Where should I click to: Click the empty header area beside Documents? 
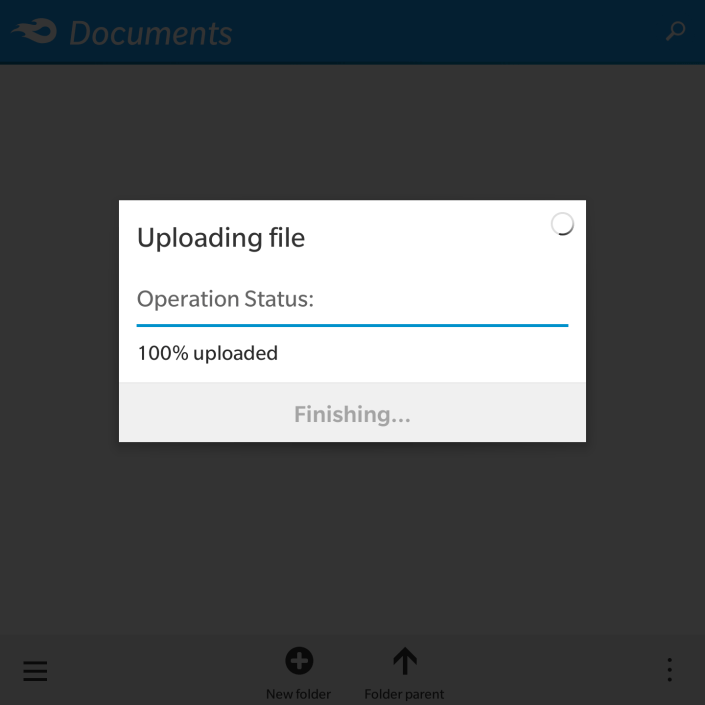(x=450, y=31)
